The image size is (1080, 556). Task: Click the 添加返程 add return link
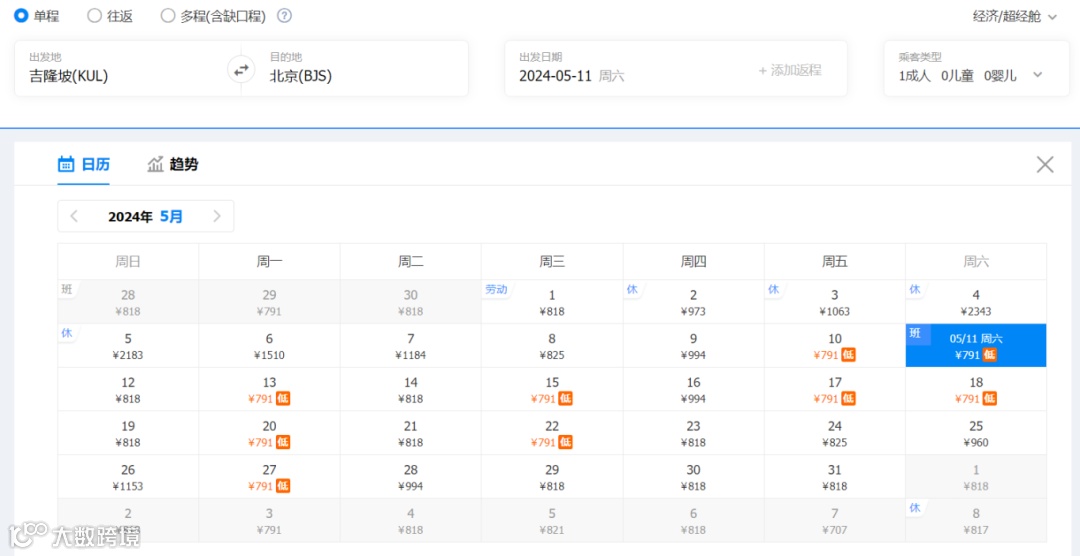tap(789, 70)
